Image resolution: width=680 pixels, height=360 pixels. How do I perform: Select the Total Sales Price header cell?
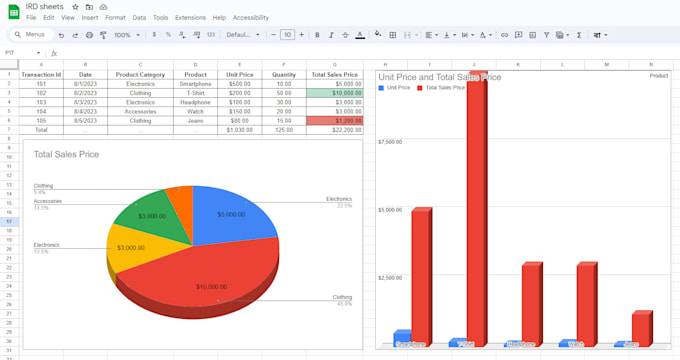tap(335, 75)
